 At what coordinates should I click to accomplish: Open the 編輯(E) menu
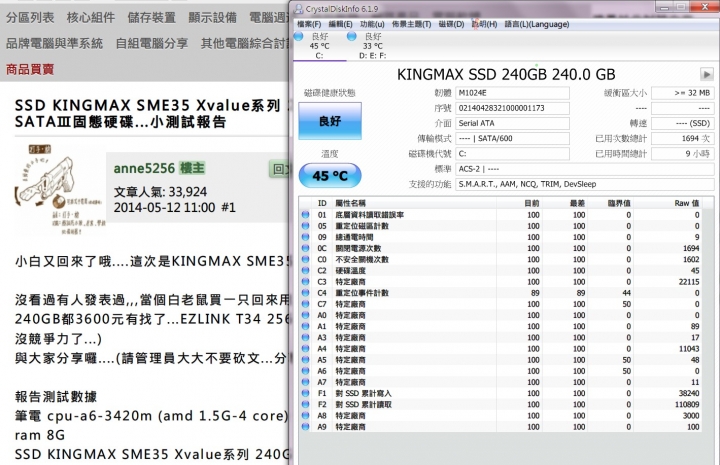coord(341,24)
